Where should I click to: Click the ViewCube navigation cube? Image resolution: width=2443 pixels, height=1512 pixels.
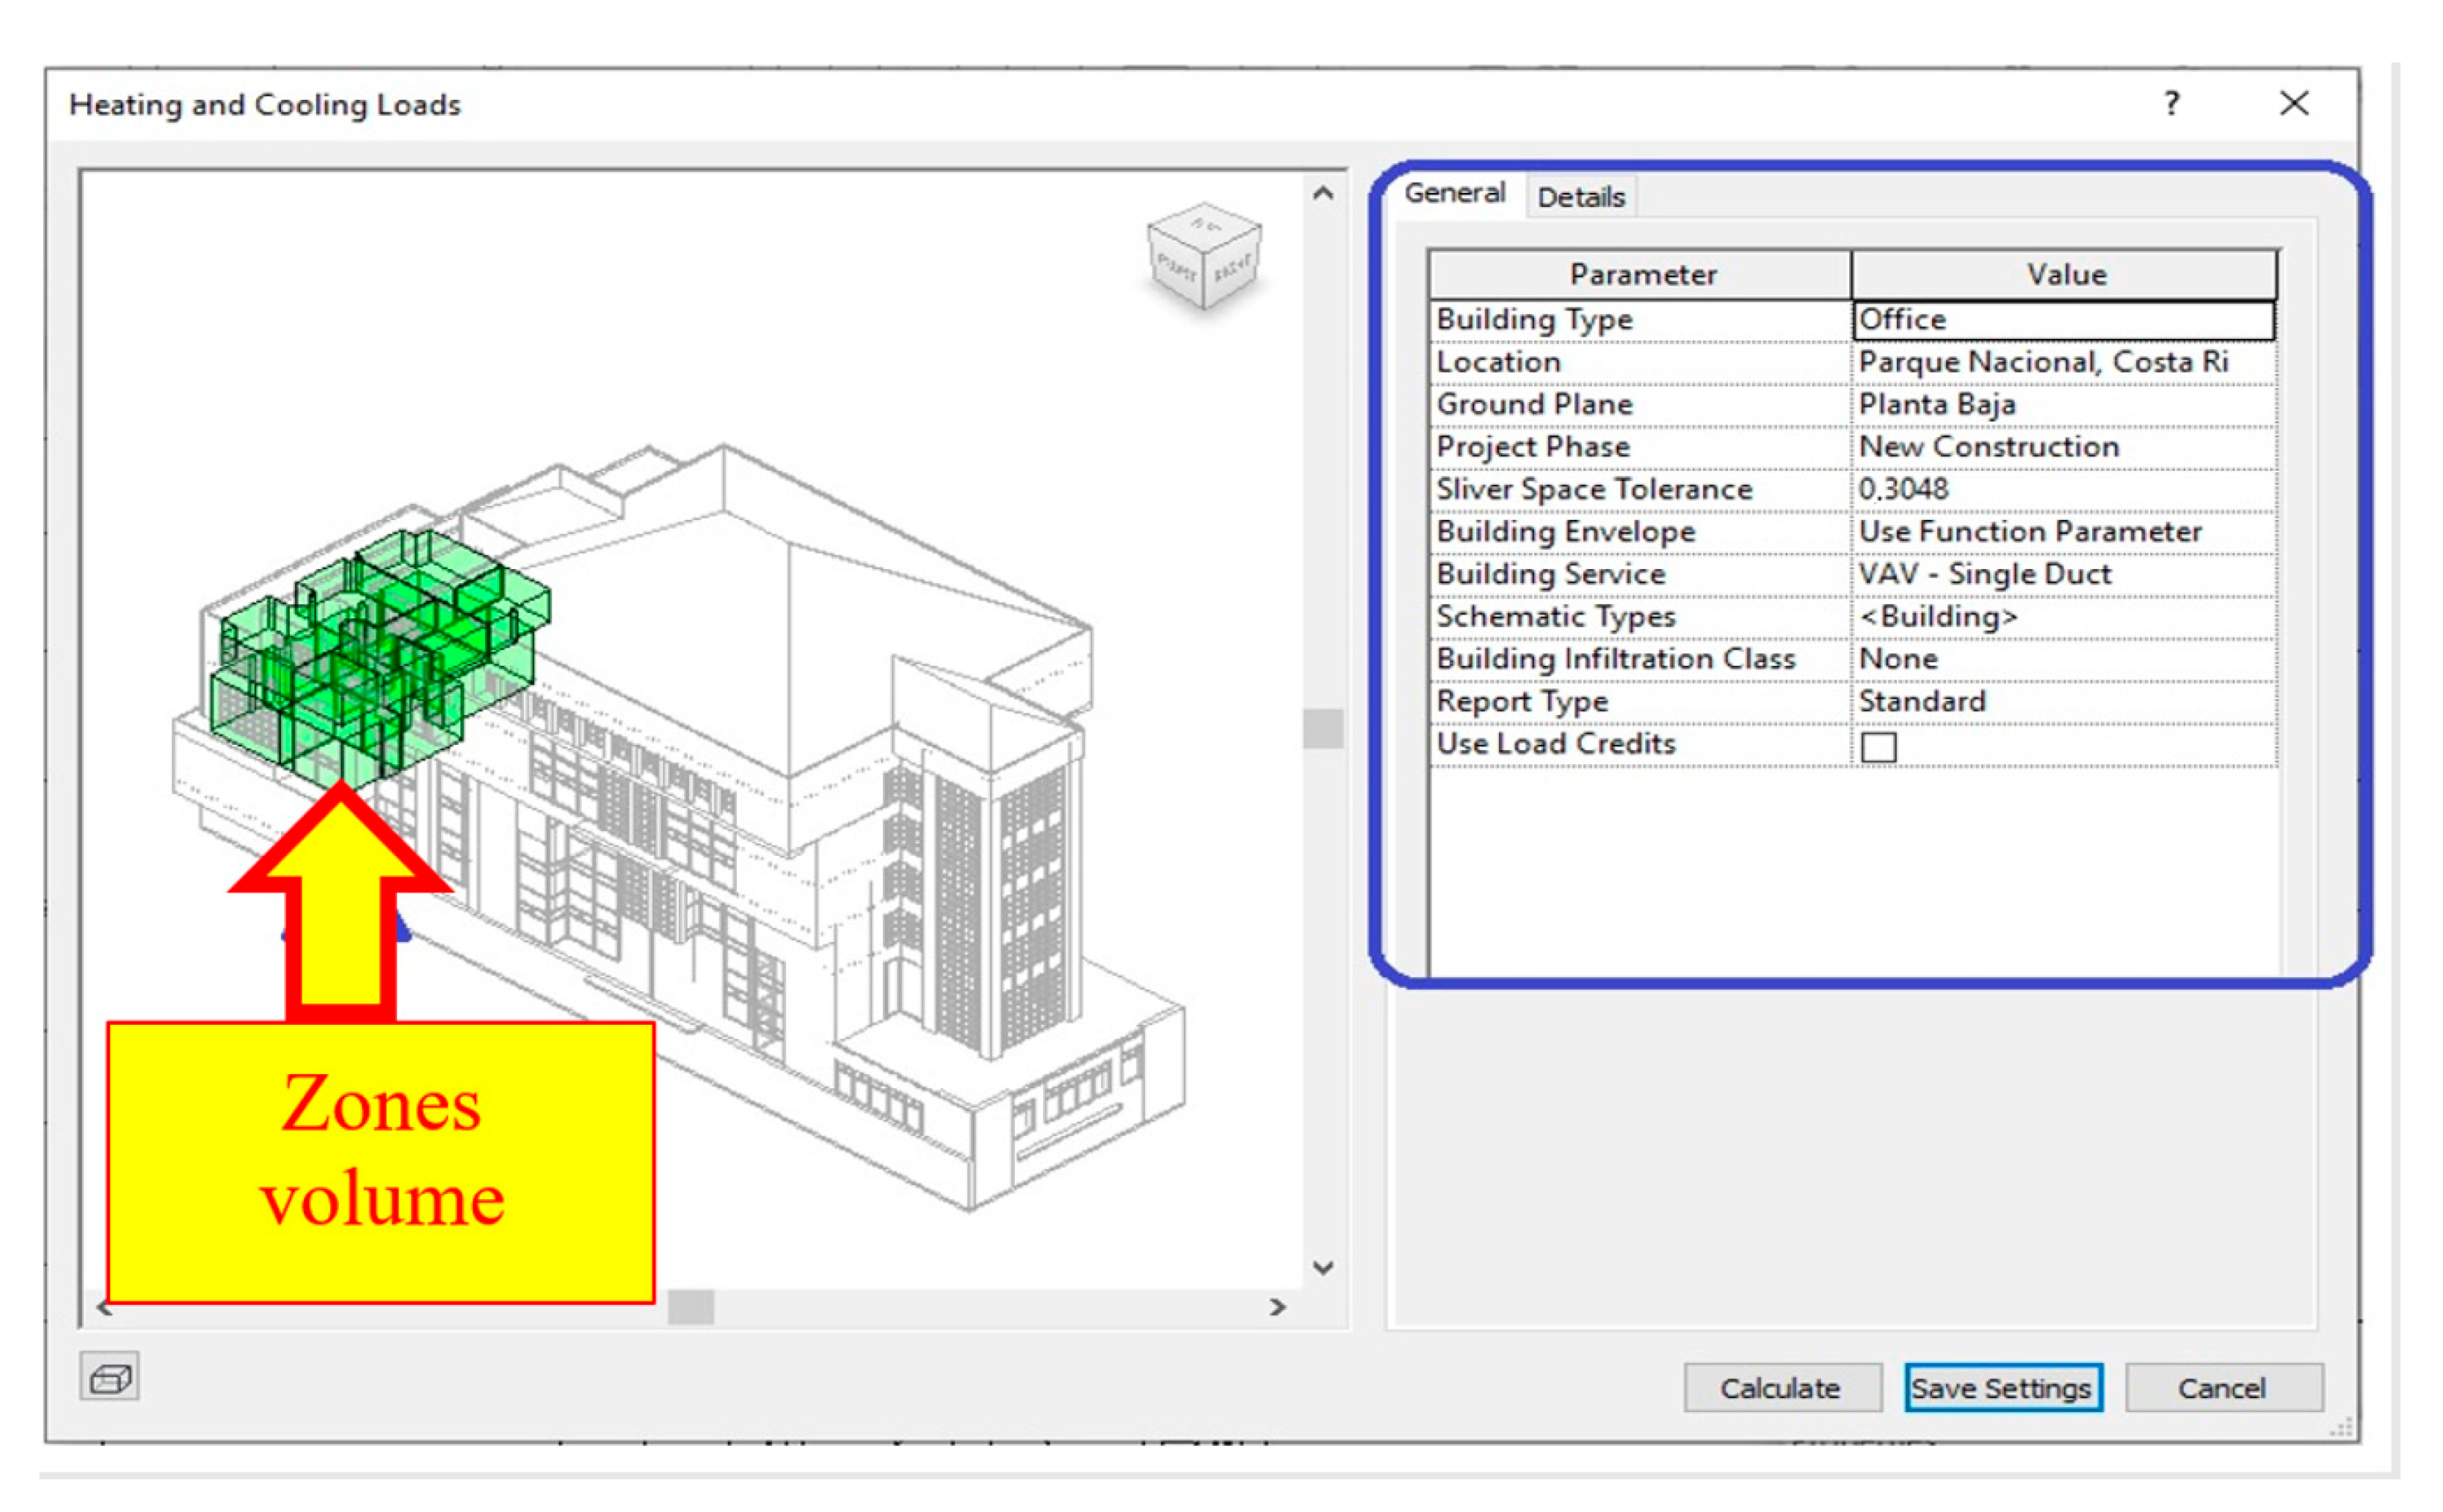[x=1203, y=257]
